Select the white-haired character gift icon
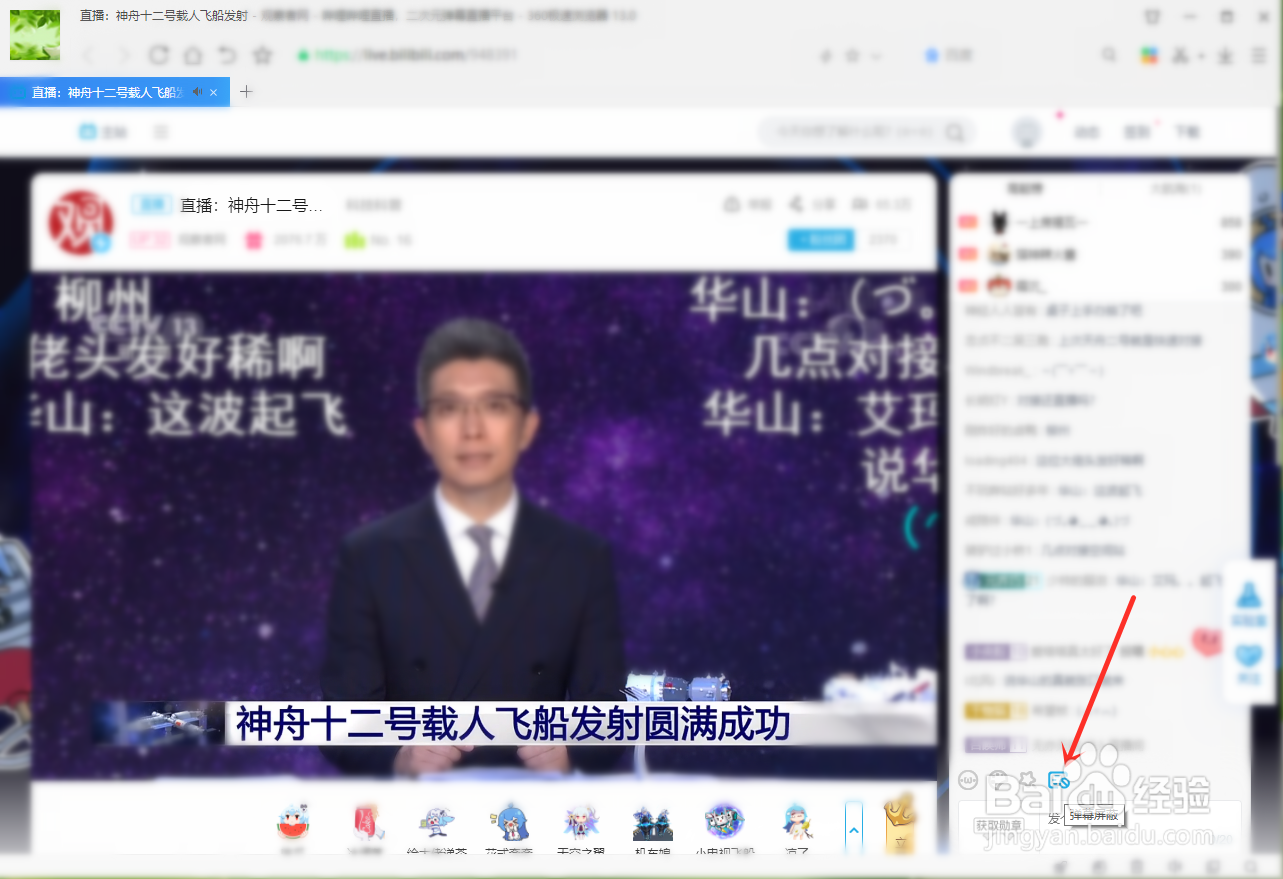 coord(581,823)
